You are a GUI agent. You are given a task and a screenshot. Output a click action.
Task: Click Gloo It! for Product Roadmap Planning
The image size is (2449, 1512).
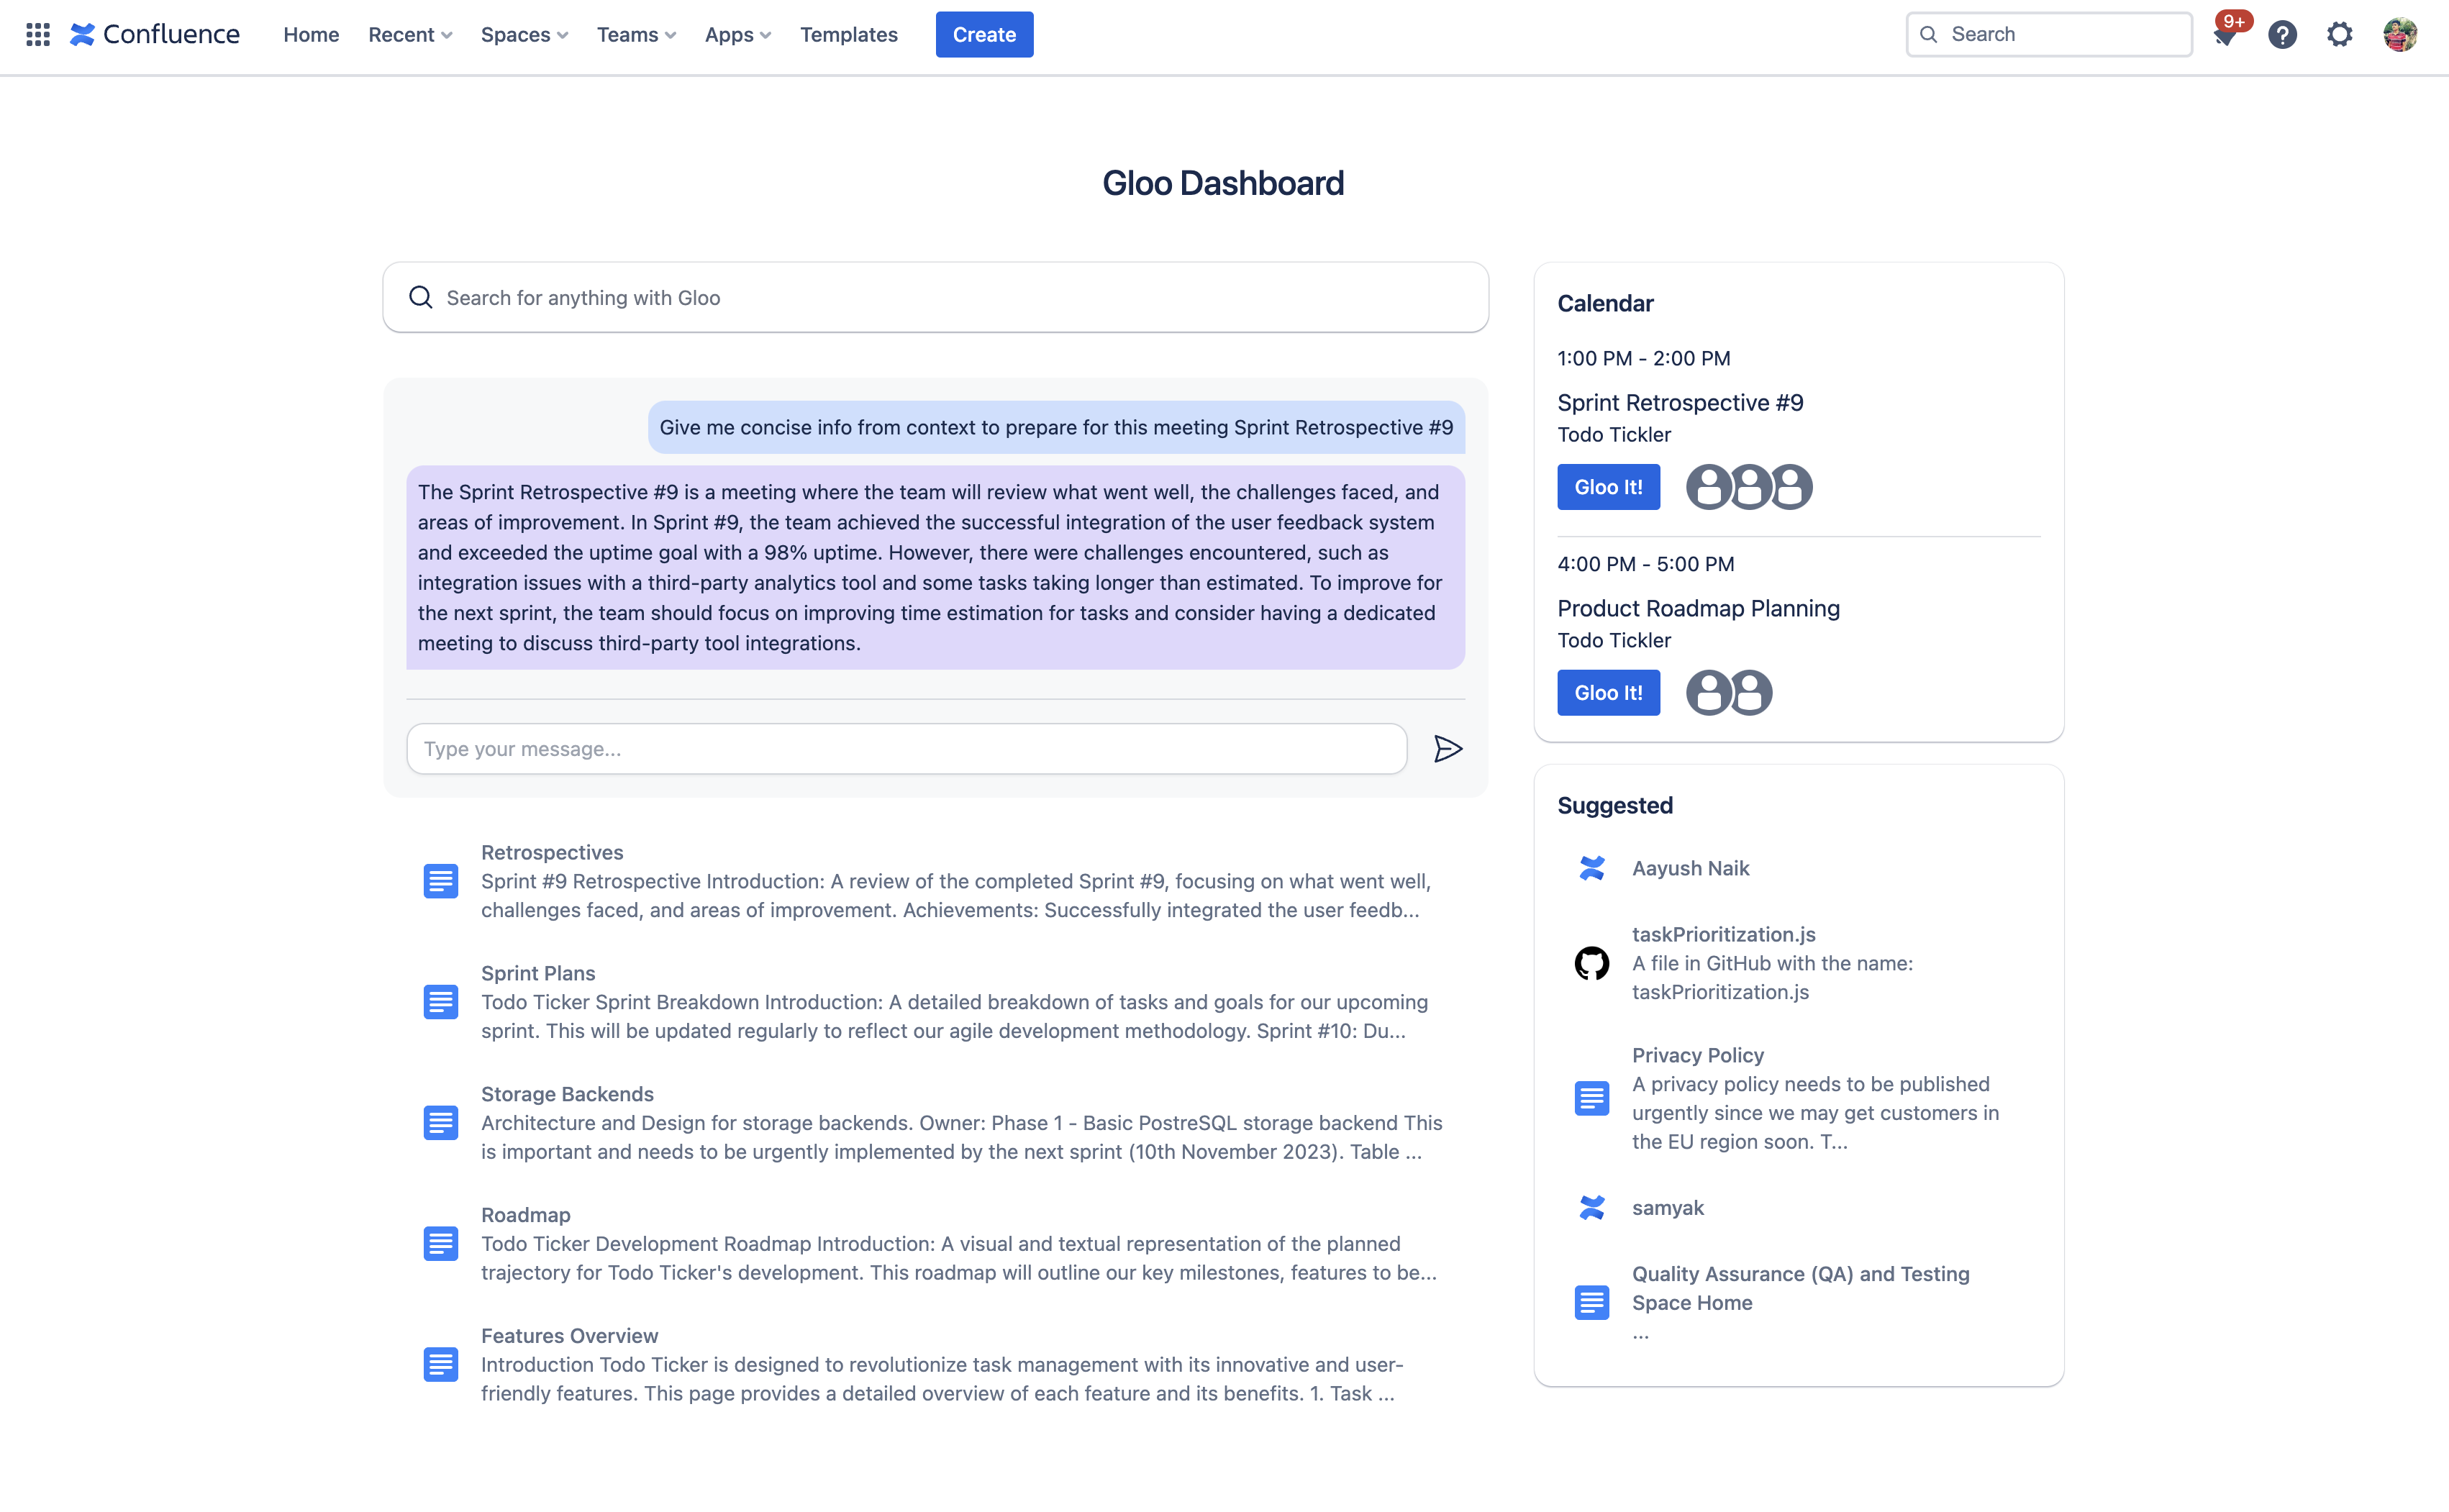coord(1608,693)
